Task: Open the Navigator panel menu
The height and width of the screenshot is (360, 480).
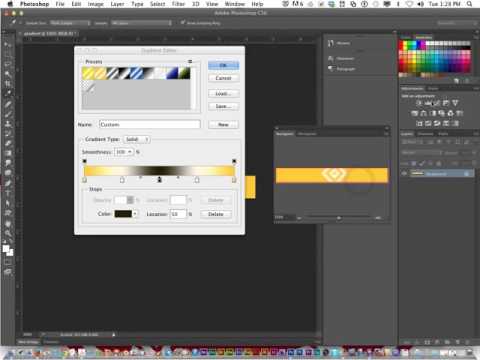Action: pyautogui.click(x=387, y=134)
